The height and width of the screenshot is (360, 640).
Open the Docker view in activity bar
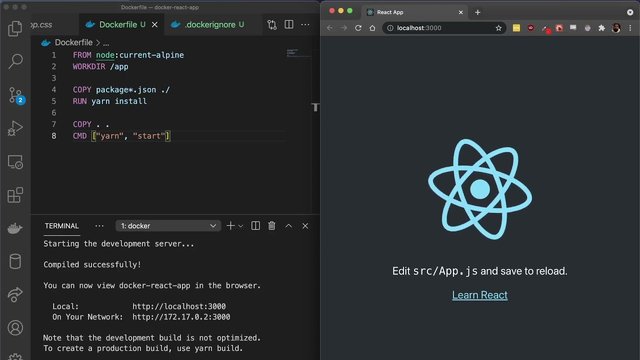coord(15,228)
